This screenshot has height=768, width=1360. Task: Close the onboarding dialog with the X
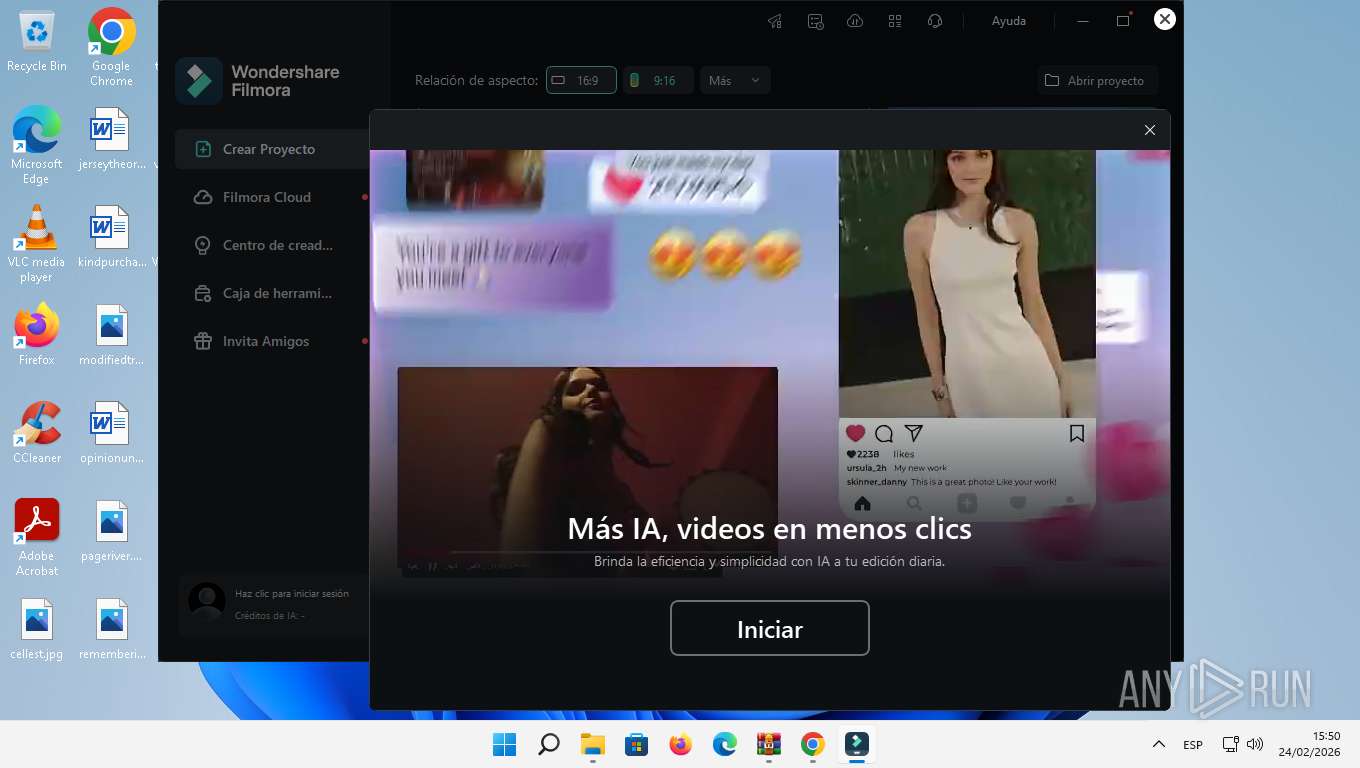[1149, 130]
